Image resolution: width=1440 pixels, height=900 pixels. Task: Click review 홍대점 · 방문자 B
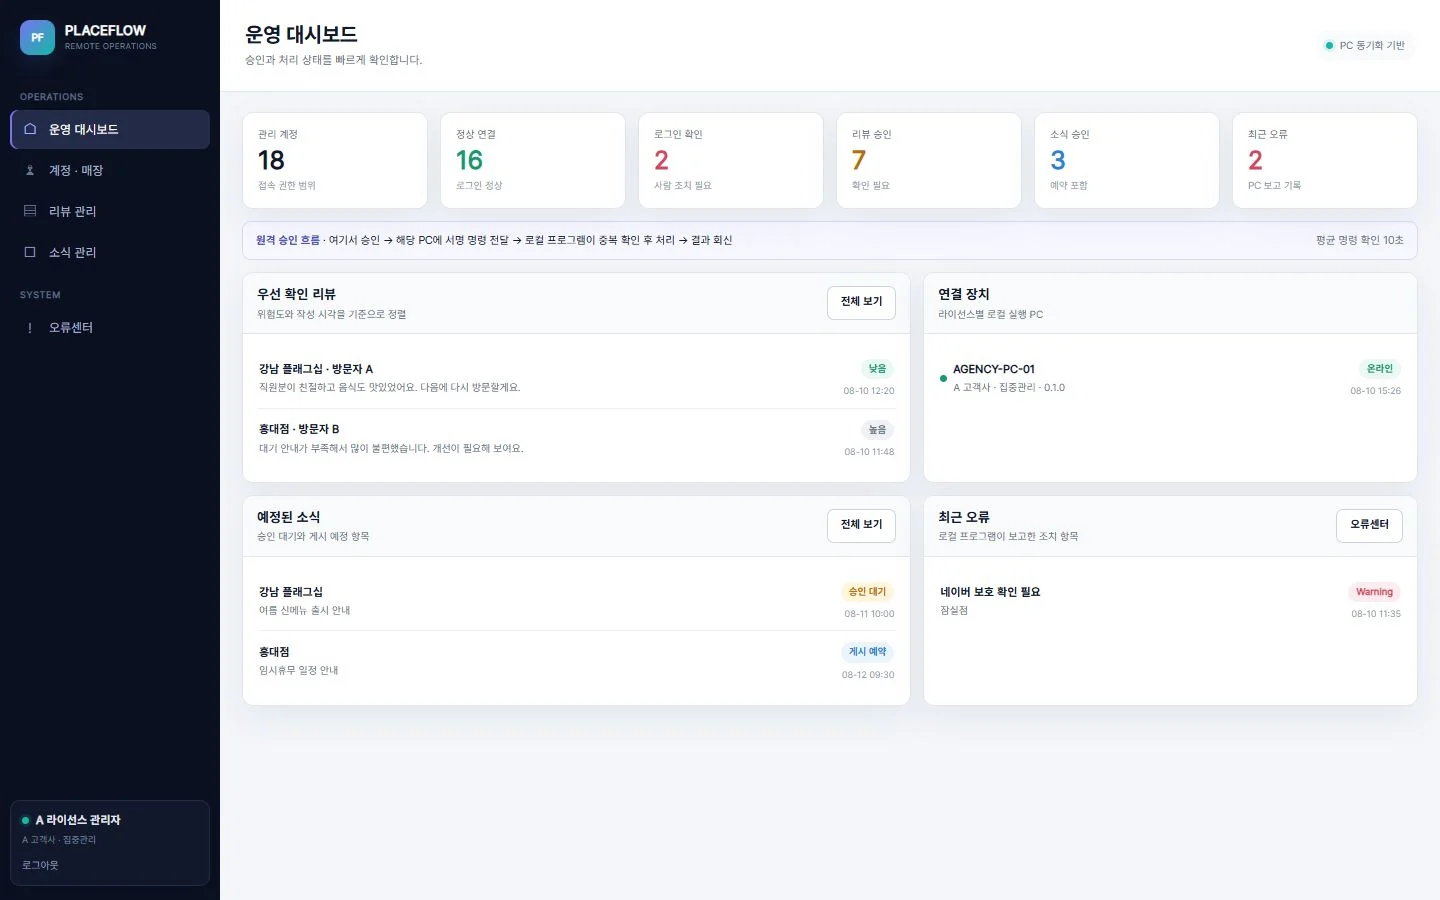(576, 439)
